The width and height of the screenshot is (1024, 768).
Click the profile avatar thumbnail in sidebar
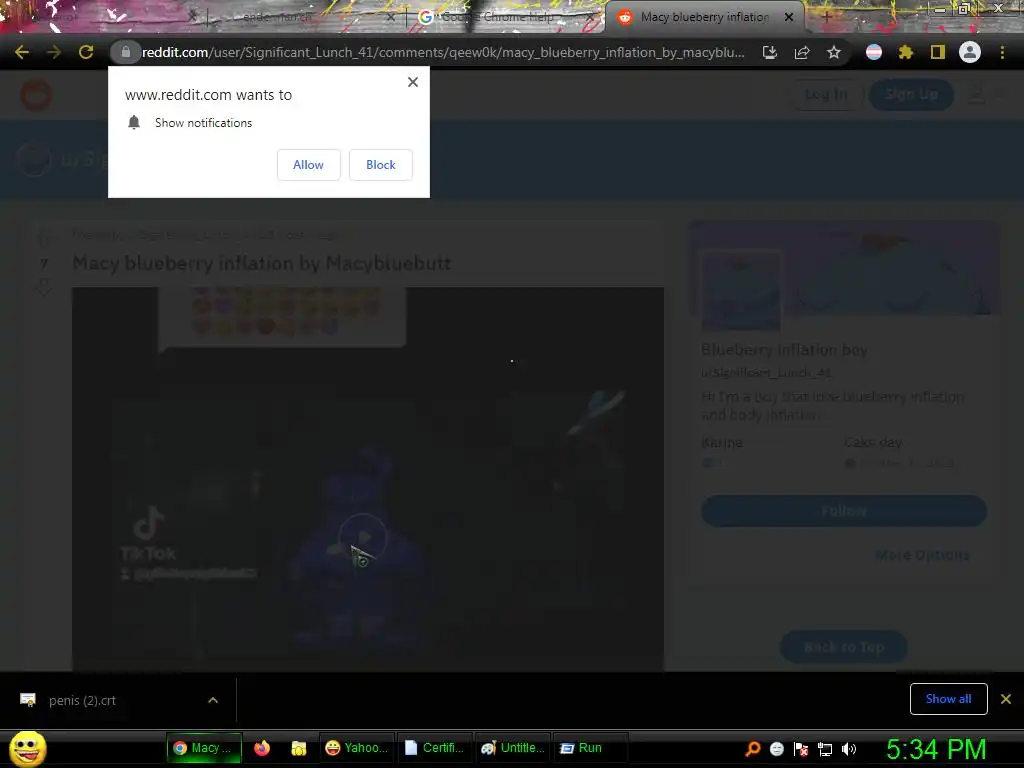[x=741, y=291]
